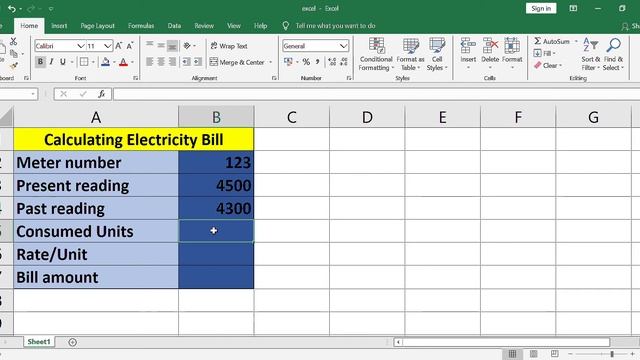Set Bottom Align in alignment group
640x360 pixels.
click(x=173, y=46)
